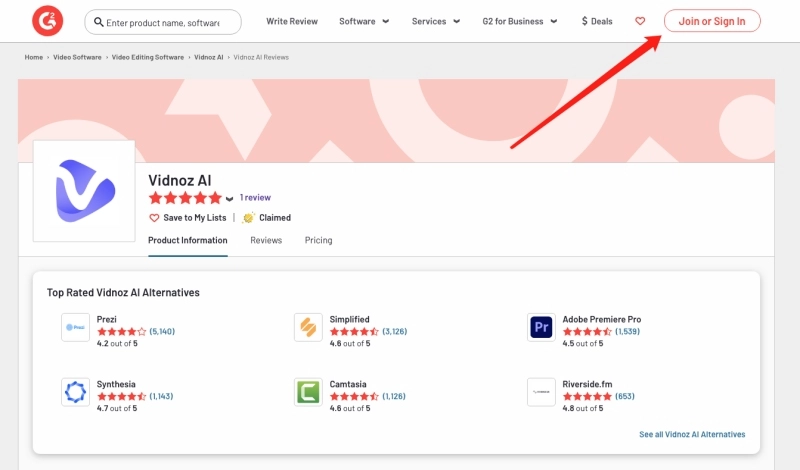Click the G2 logo icon

(x=46, y=20)
